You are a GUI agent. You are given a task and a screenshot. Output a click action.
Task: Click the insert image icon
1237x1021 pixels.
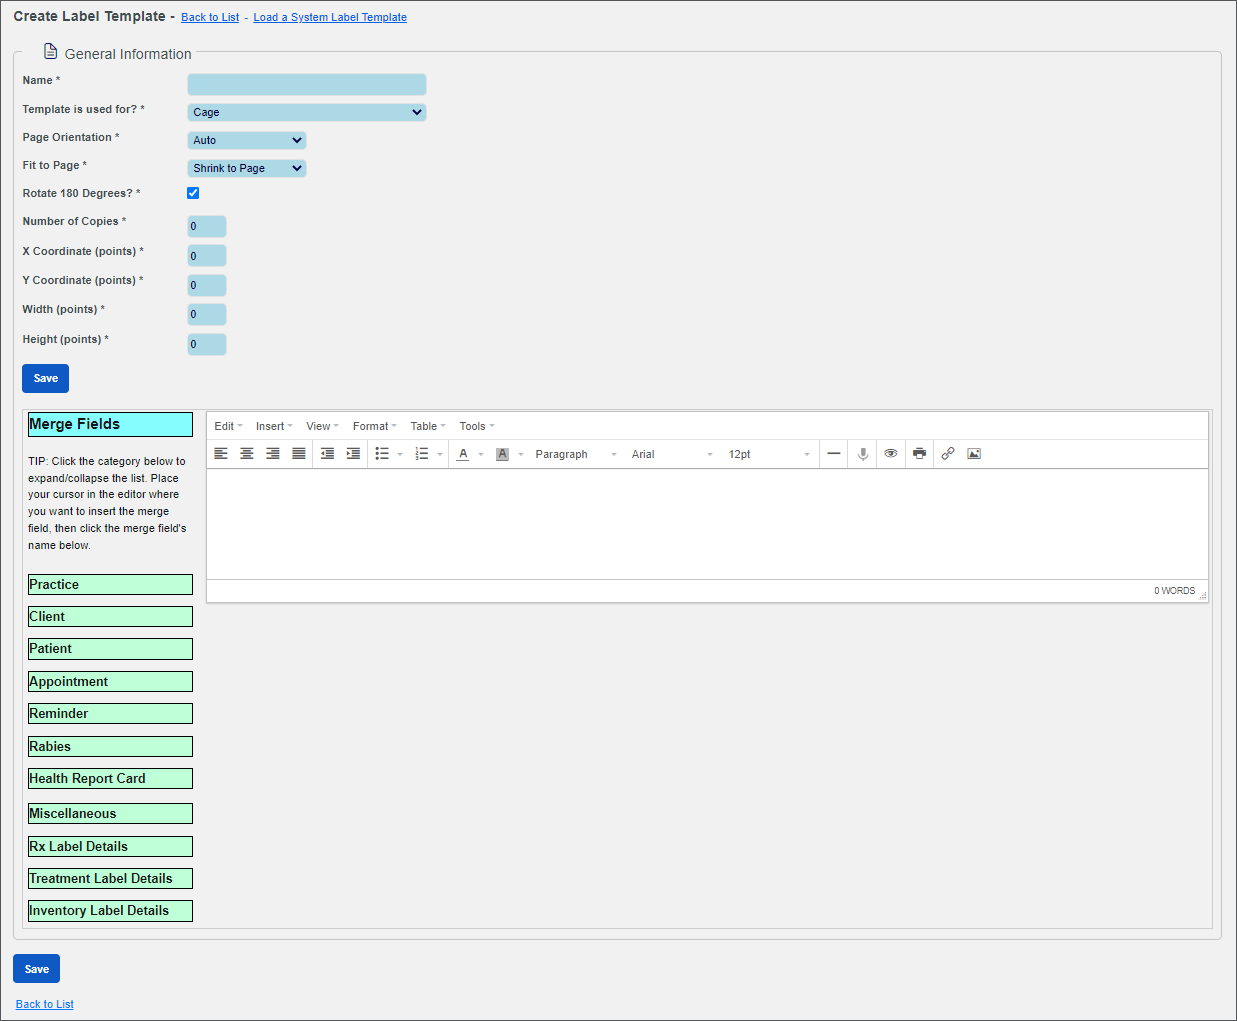(974, 454)
